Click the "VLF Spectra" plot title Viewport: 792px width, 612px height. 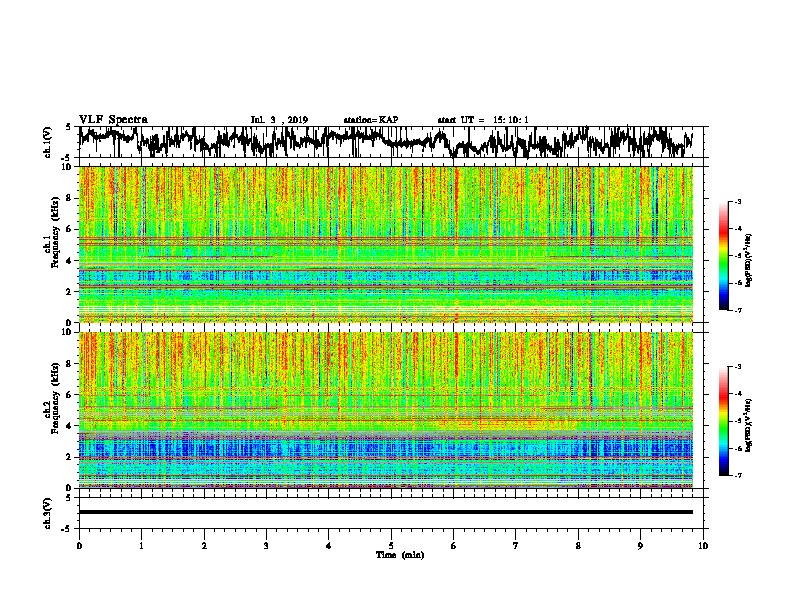pos(113,120)
